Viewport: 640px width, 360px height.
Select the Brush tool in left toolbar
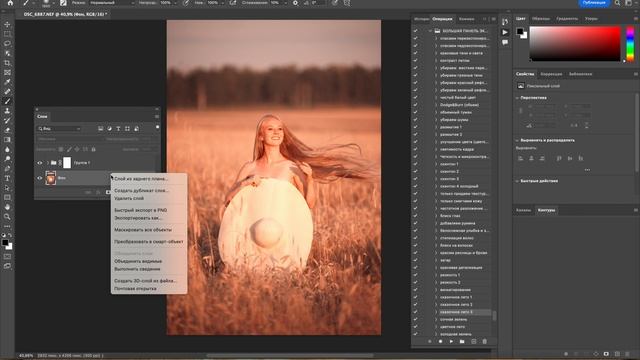(7, 101)
